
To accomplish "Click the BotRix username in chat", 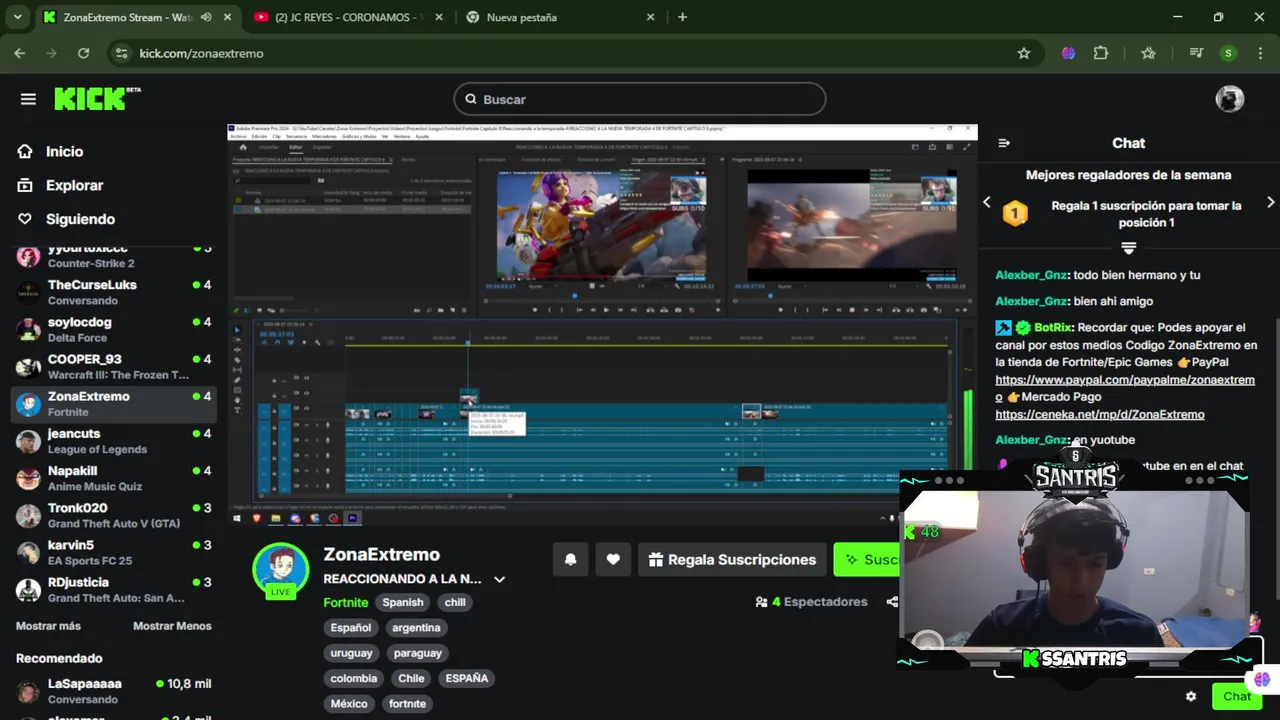I will pos(1053,327).
